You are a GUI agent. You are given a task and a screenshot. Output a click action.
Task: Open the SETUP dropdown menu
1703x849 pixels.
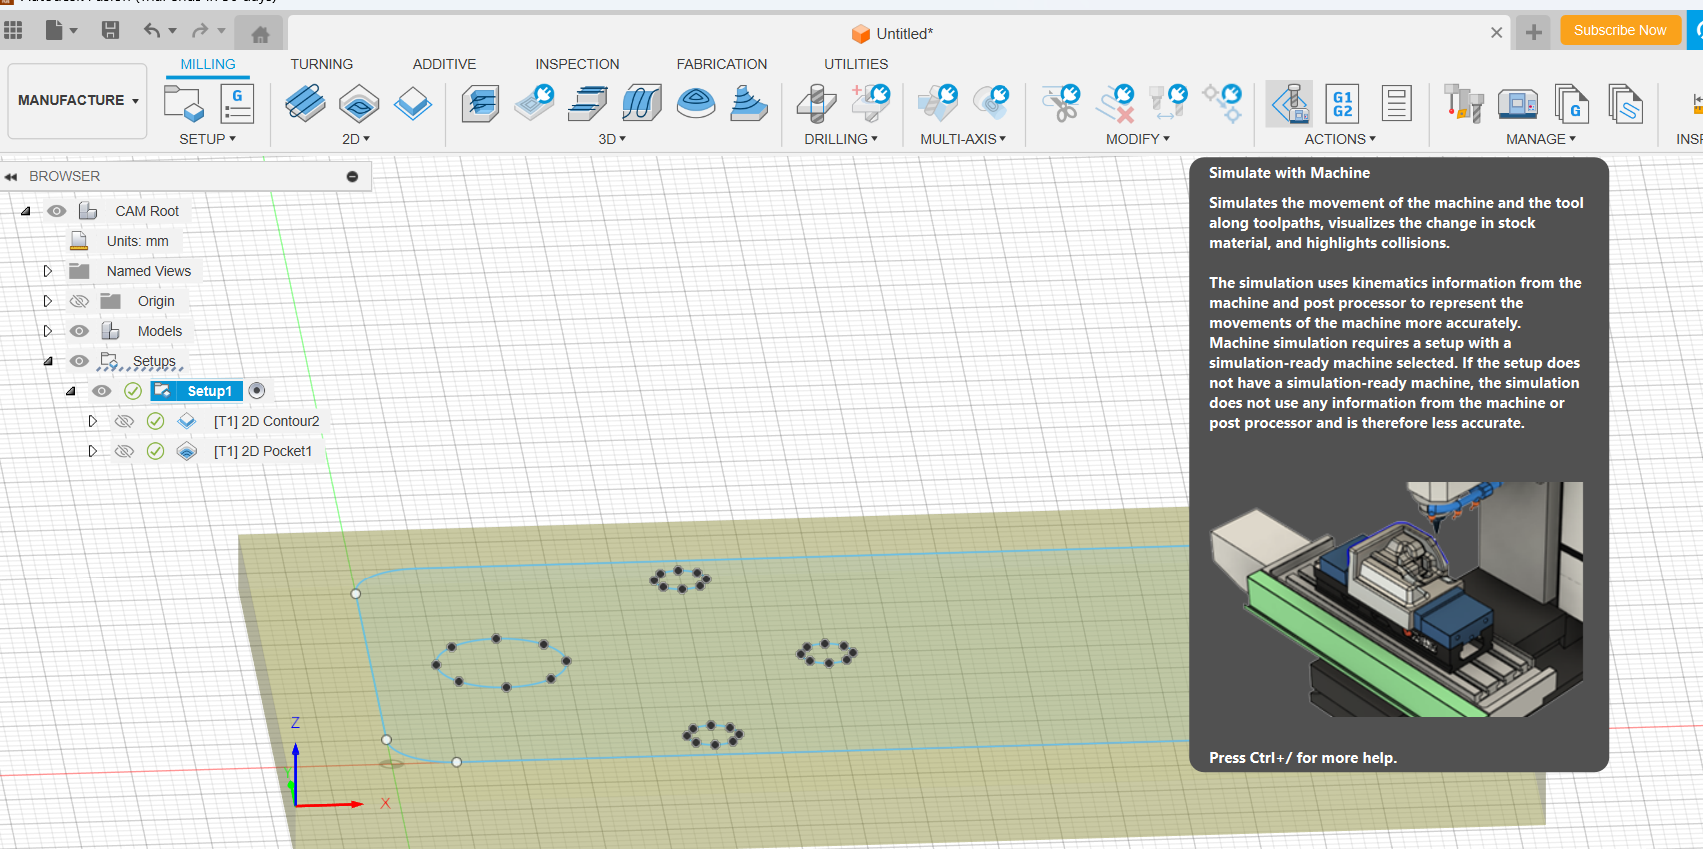(207, 139)
